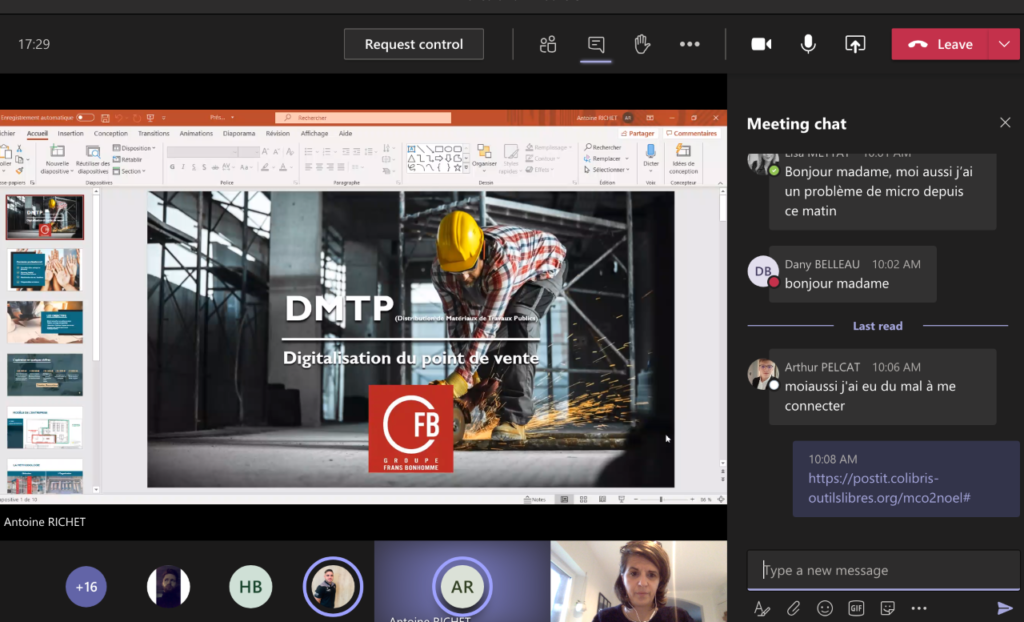Viewport: 1024px width, 622px height.
Task: Expand the Section dropdown
Action: point(129,171)
